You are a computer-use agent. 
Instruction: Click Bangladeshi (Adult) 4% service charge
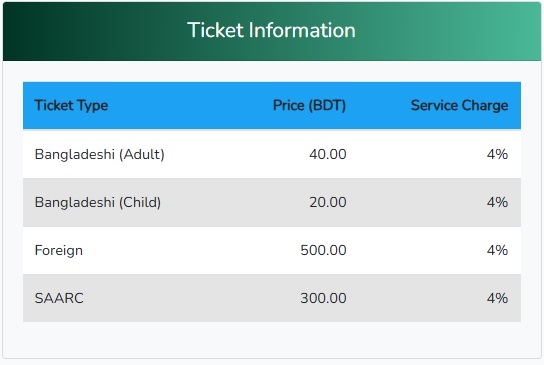click(x=497, y=154)
